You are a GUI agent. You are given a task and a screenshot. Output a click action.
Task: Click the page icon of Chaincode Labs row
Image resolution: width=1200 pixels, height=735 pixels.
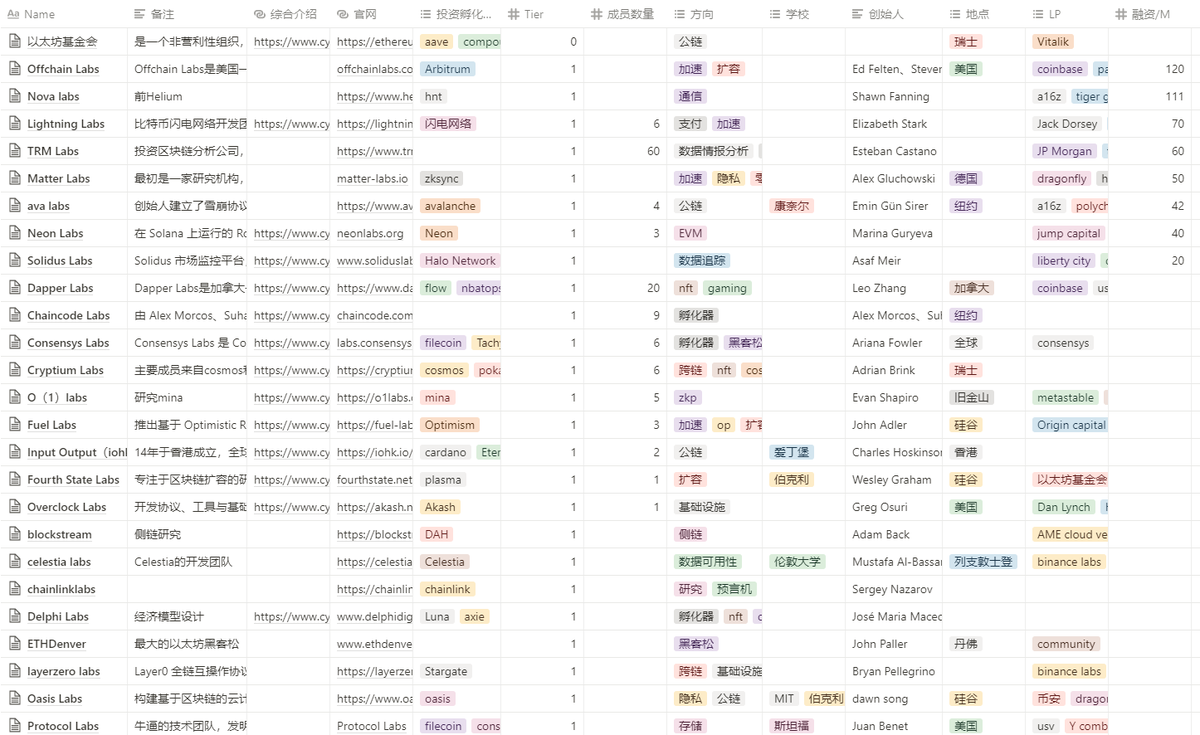[x=14, y=315]
